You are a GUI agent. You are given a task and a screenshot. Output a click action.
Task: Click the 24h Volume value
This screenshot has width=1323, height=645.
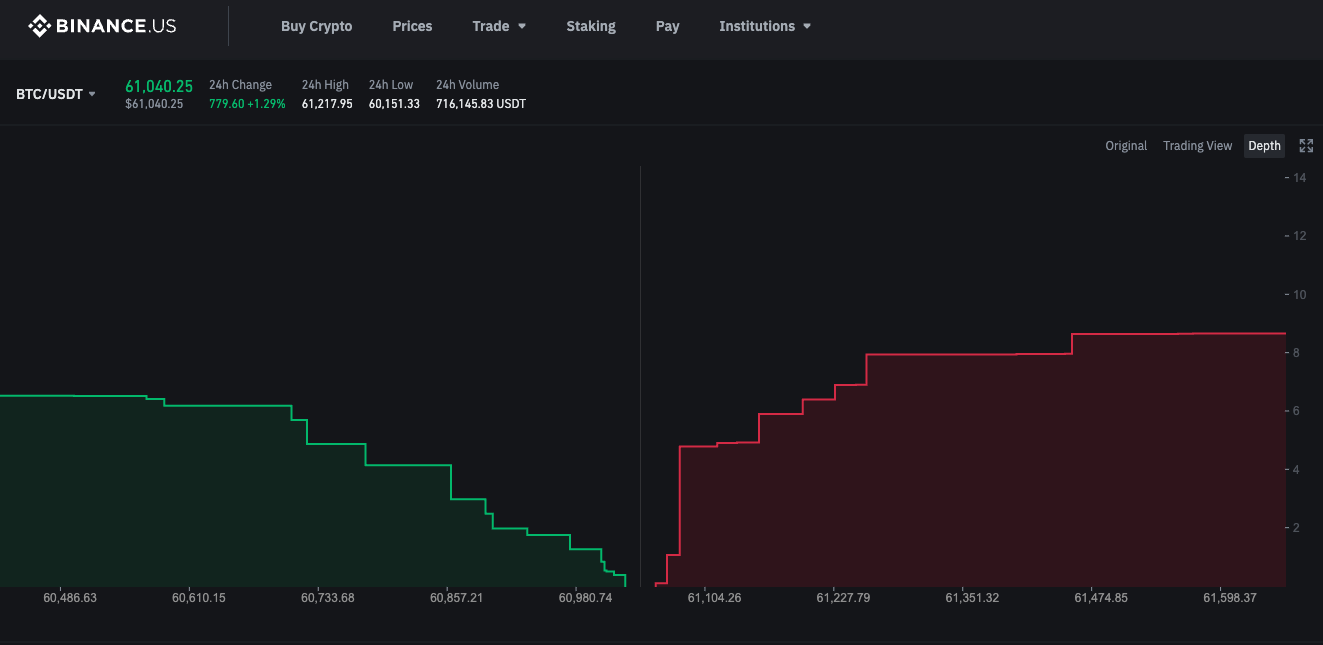(x=480, y=104)
